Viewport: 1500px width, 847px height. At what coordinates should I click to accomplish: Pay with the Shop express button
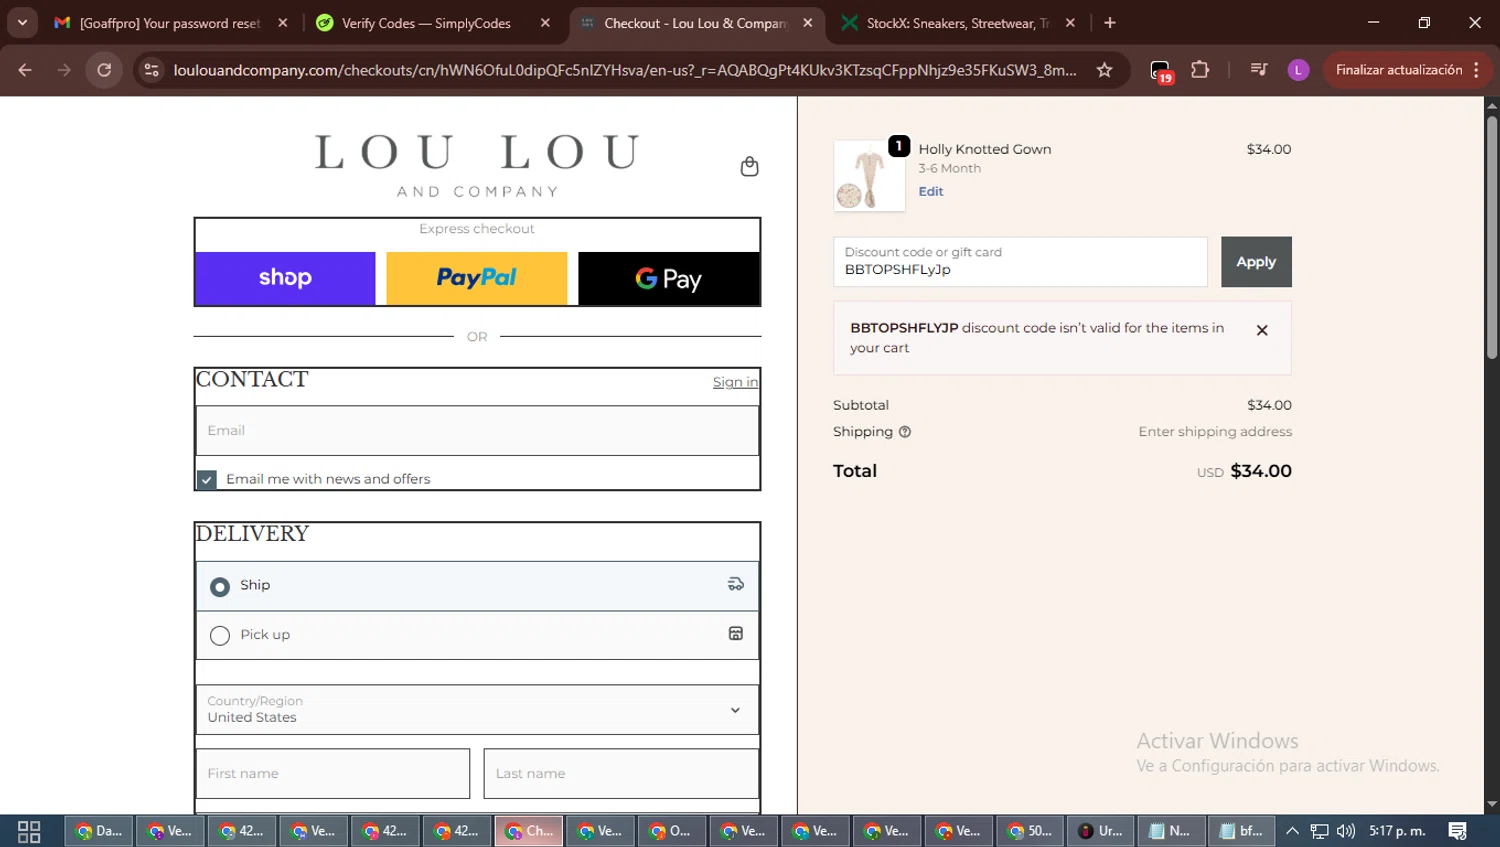[x=285, y=278]
